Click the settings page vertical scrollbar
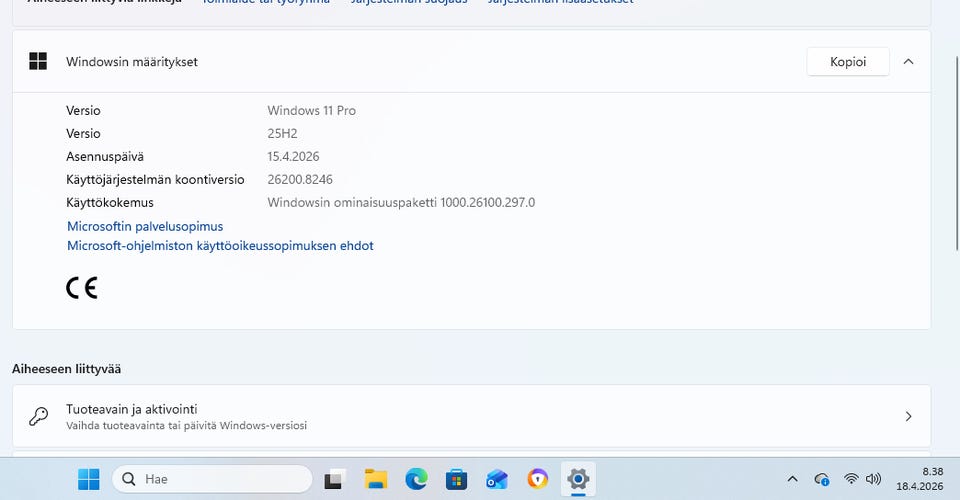 (957, 153)
